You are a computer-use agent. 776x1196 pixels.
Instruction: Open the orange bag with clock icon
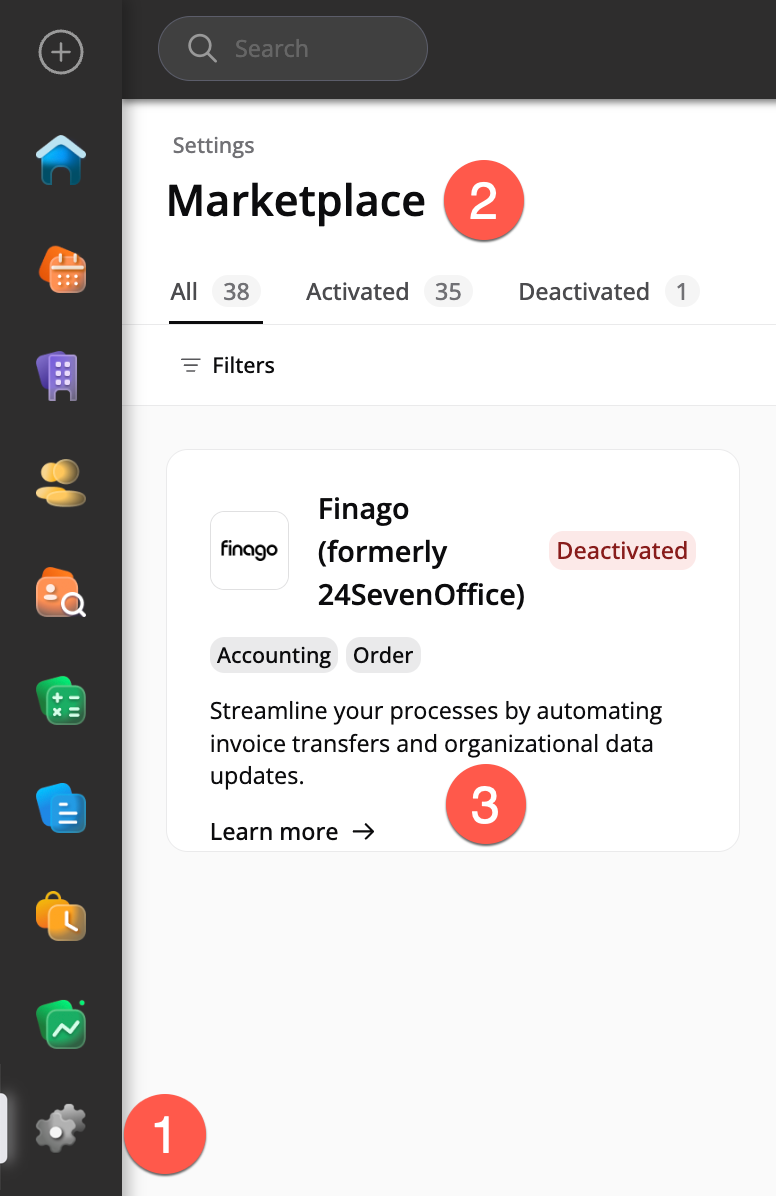coord(61,916)
